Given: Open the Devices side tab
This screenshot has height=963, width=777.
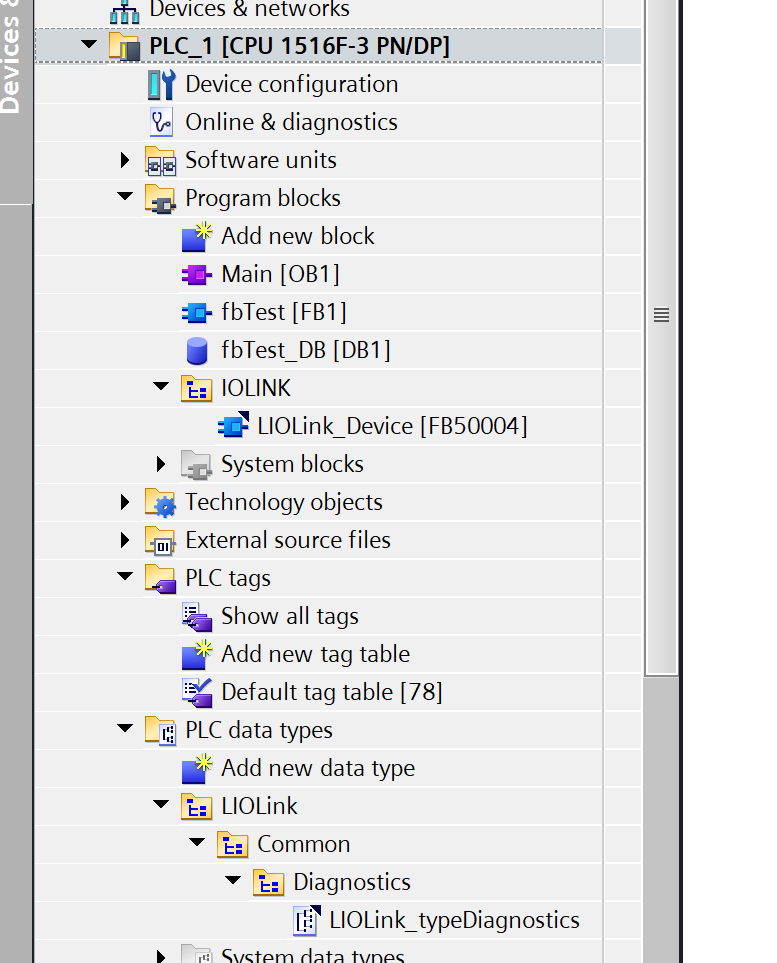Looking at the screenshot, I should (x=12, y=60).
